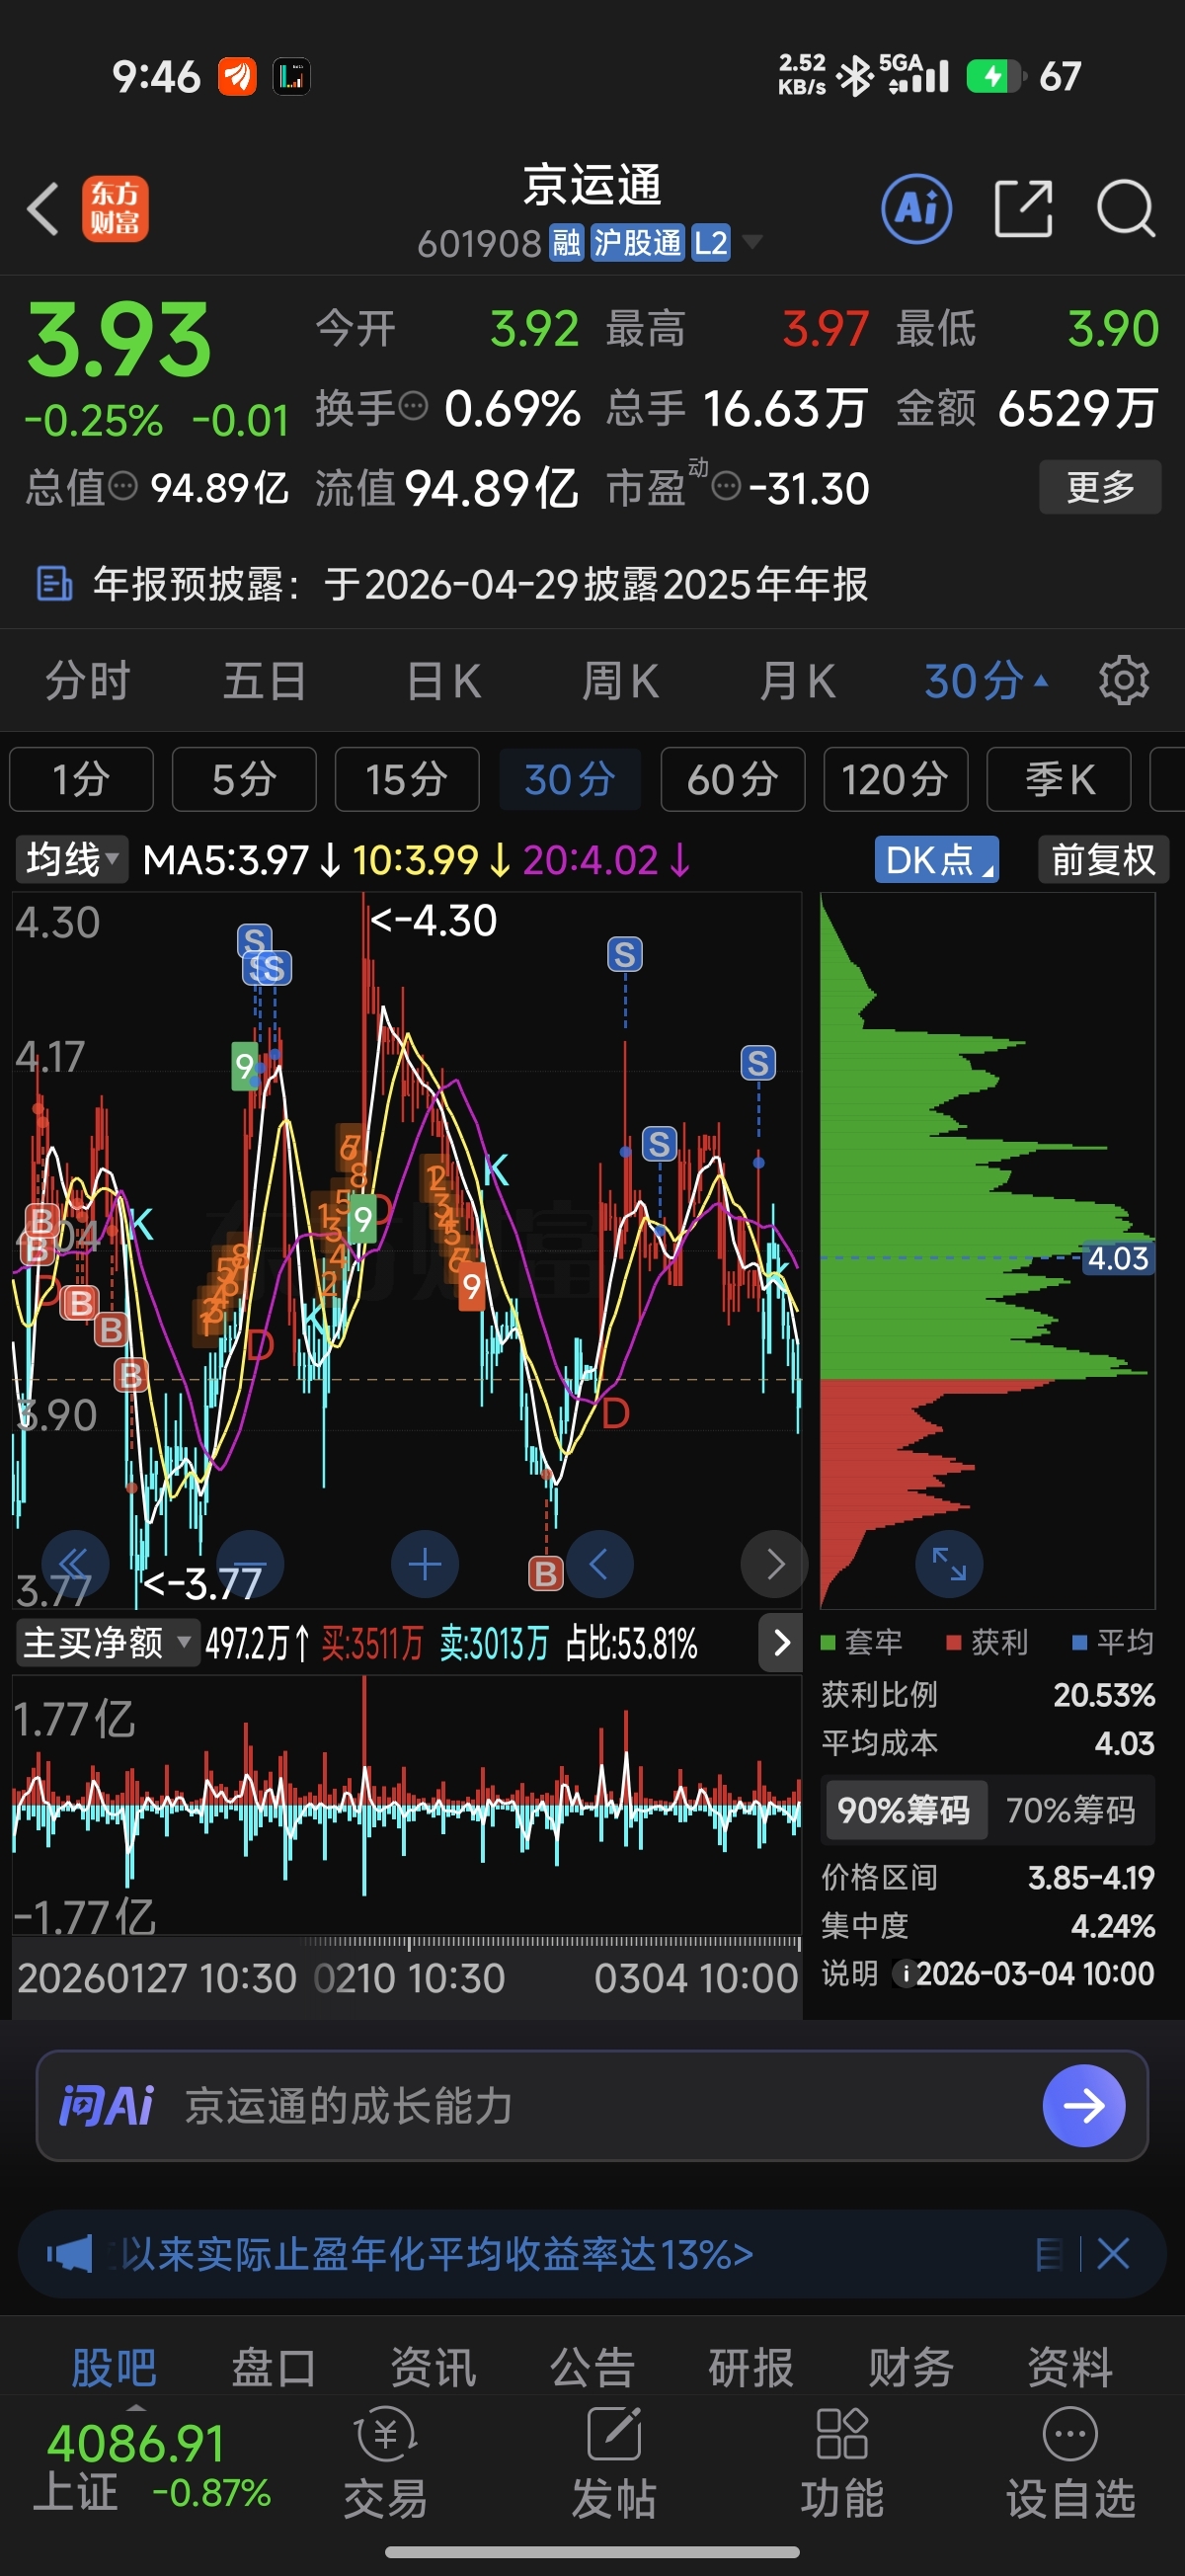Switch to 周K tab
The height and width of the screenshot is (2576, 1185).
pos(620,681)
